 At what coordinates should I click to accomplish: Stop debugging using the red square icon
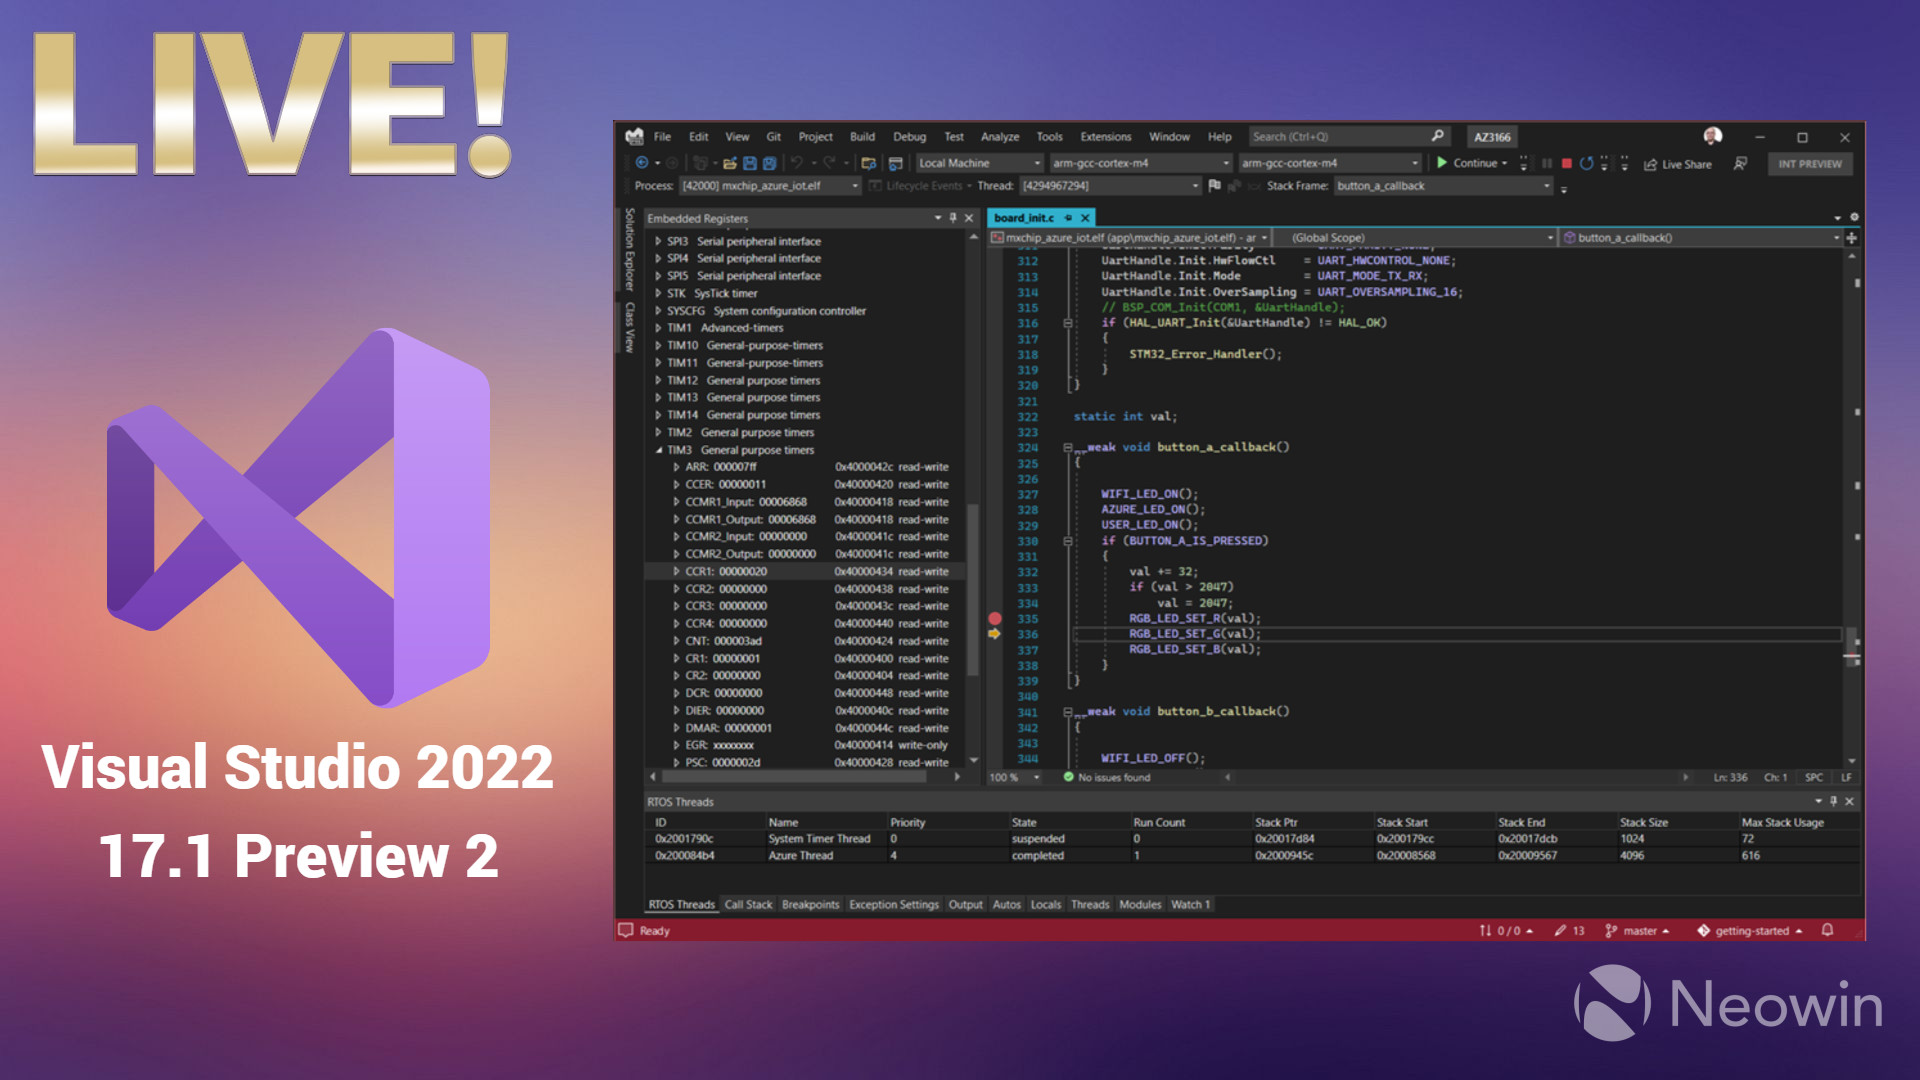click(x=1567, y=163)
